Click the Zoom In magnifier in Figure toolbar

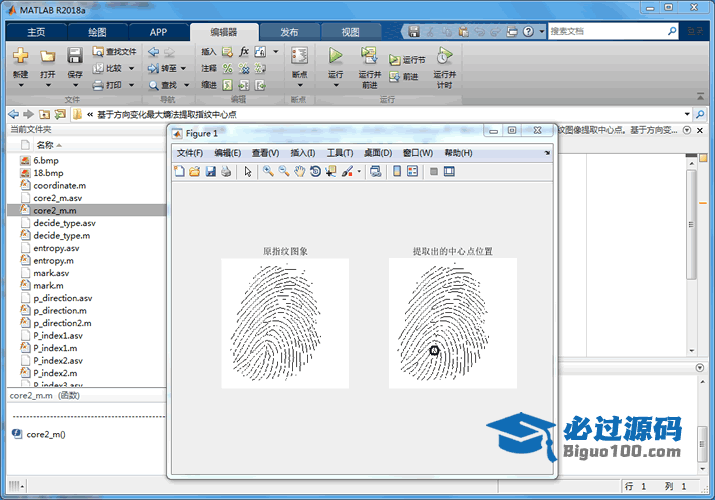268,171
